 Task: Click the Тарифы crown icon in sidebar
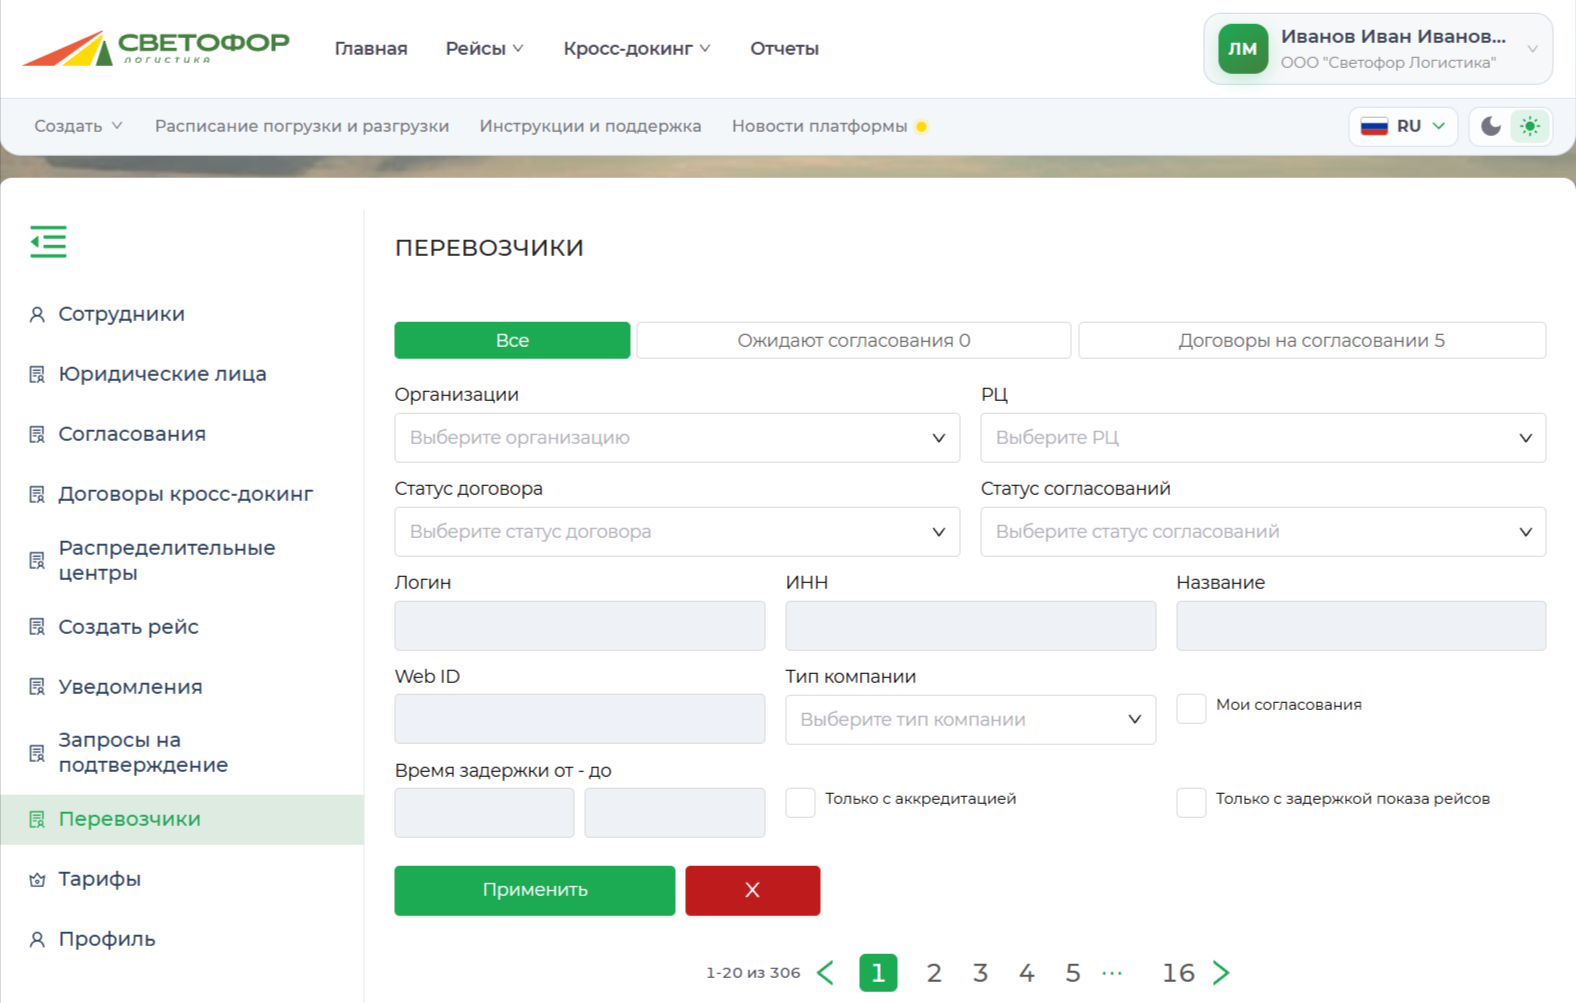click(37, 879)
